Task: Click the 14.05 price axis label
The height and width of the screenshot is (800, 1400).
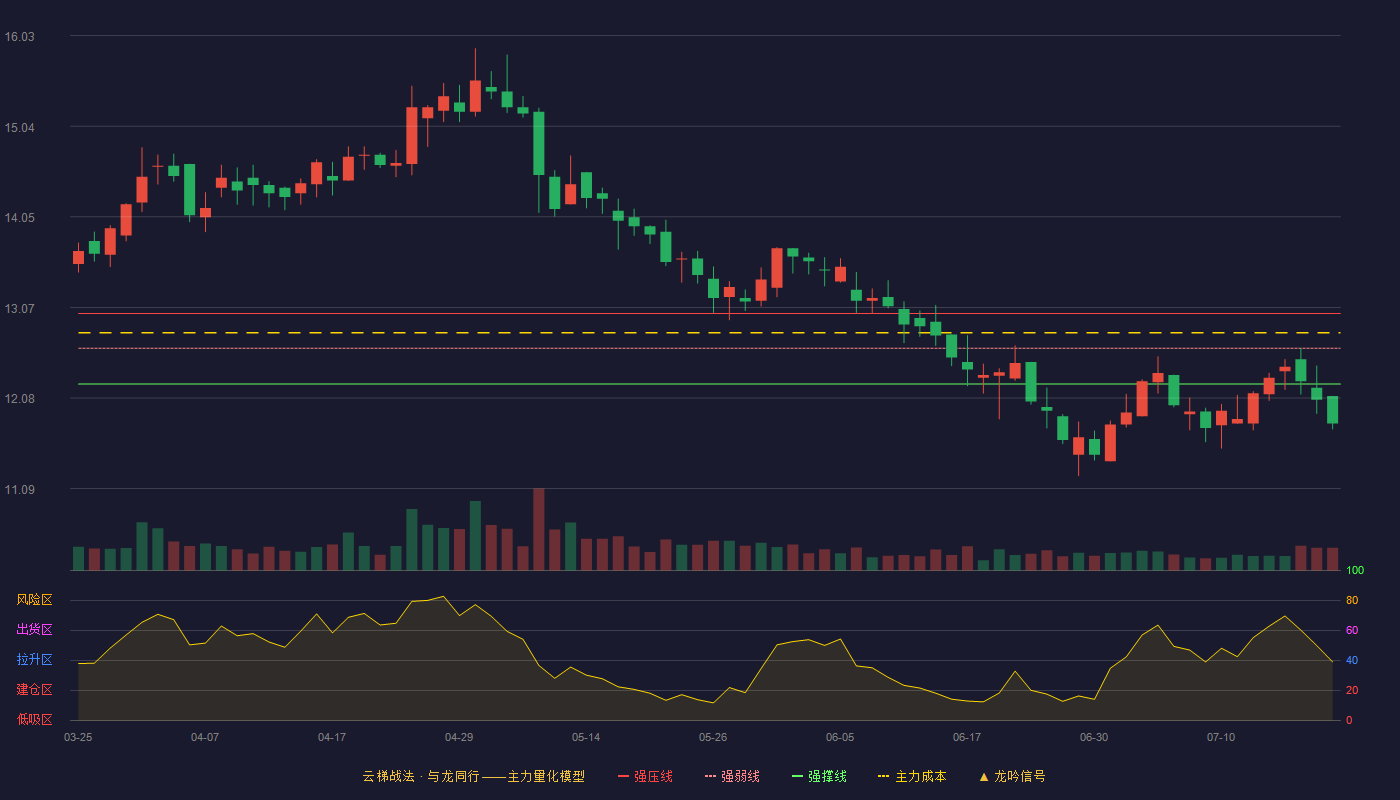Action: pyautogui.click(x=20, y=218)
